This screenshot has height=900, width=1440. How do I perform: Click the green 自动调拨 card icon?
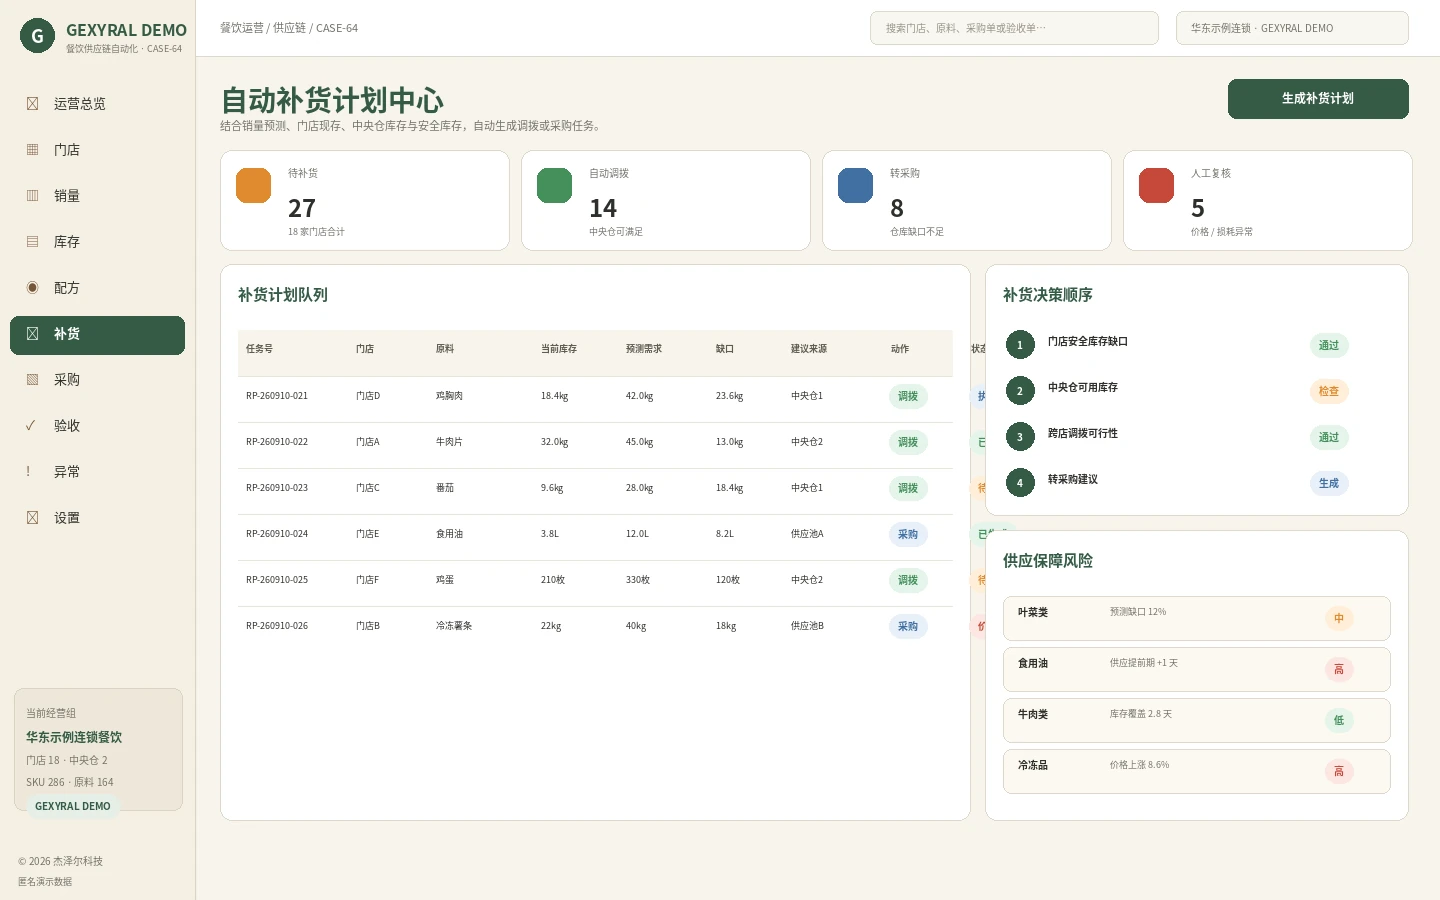(555, 185)
